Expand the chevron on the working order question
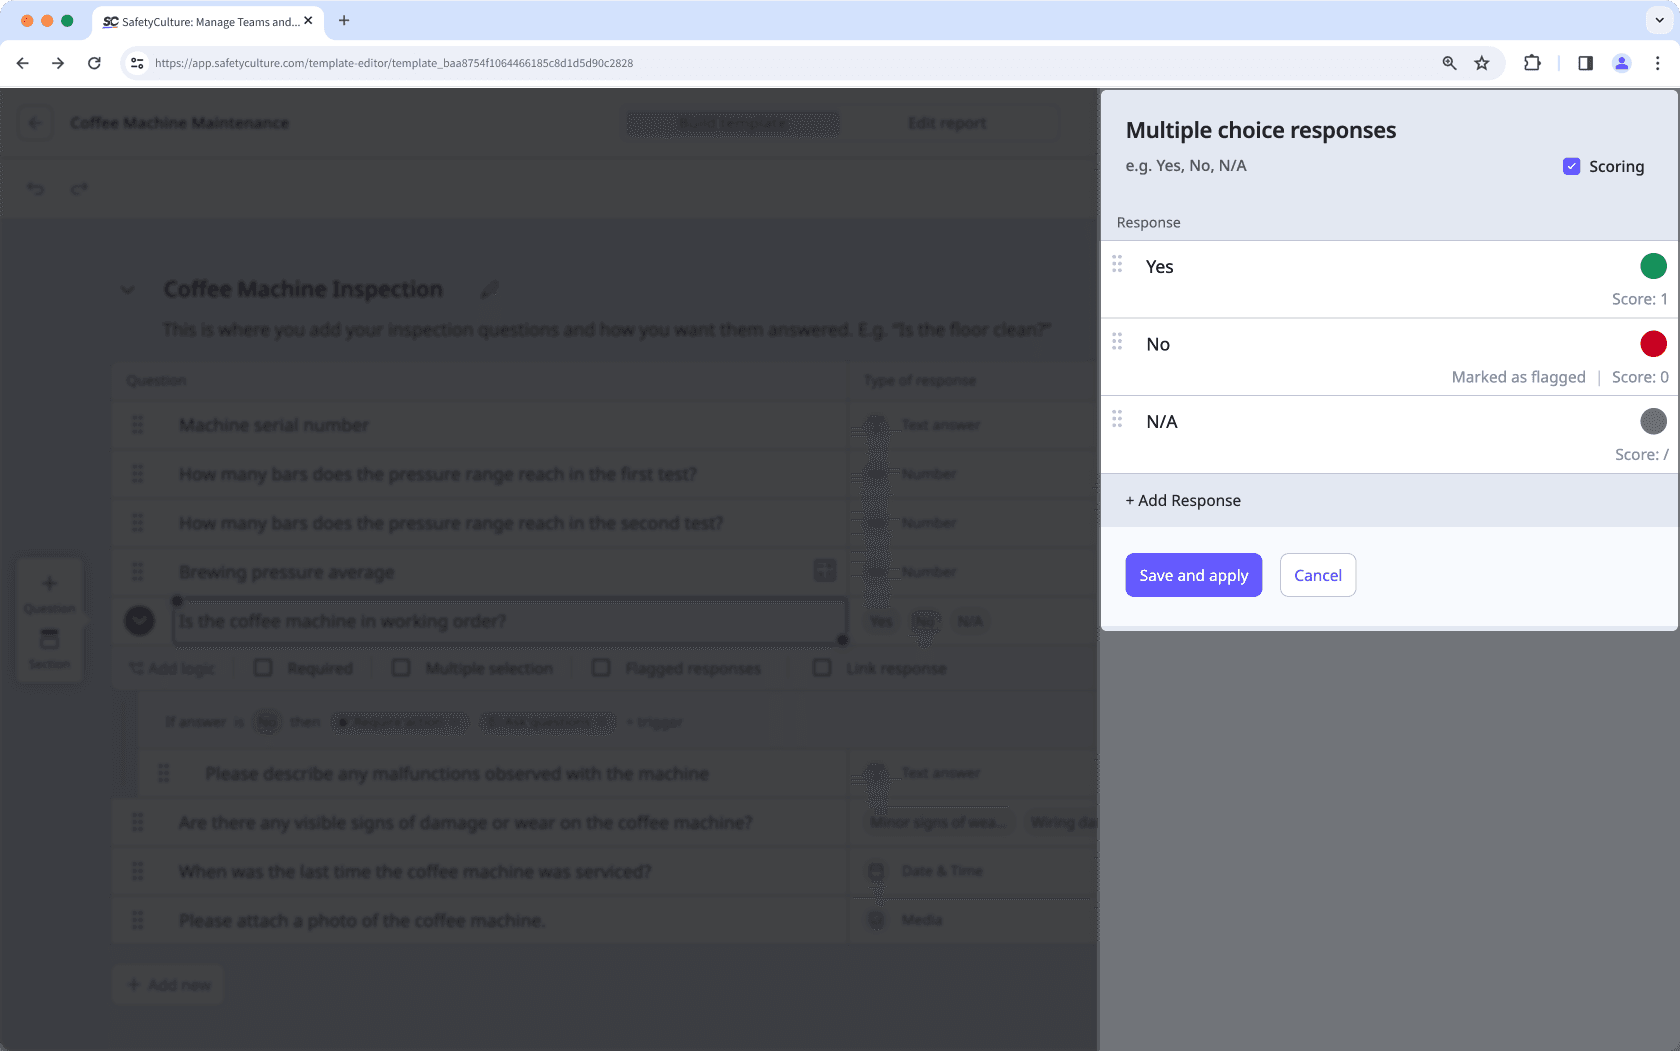 coord(139,621)
